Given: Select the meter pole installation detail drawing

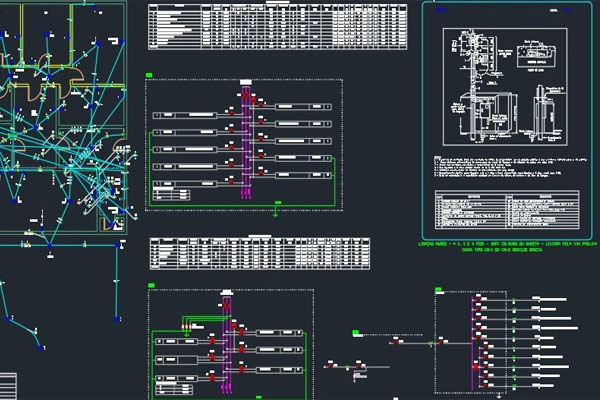Looking at the screenshot, I should [505, 87].
